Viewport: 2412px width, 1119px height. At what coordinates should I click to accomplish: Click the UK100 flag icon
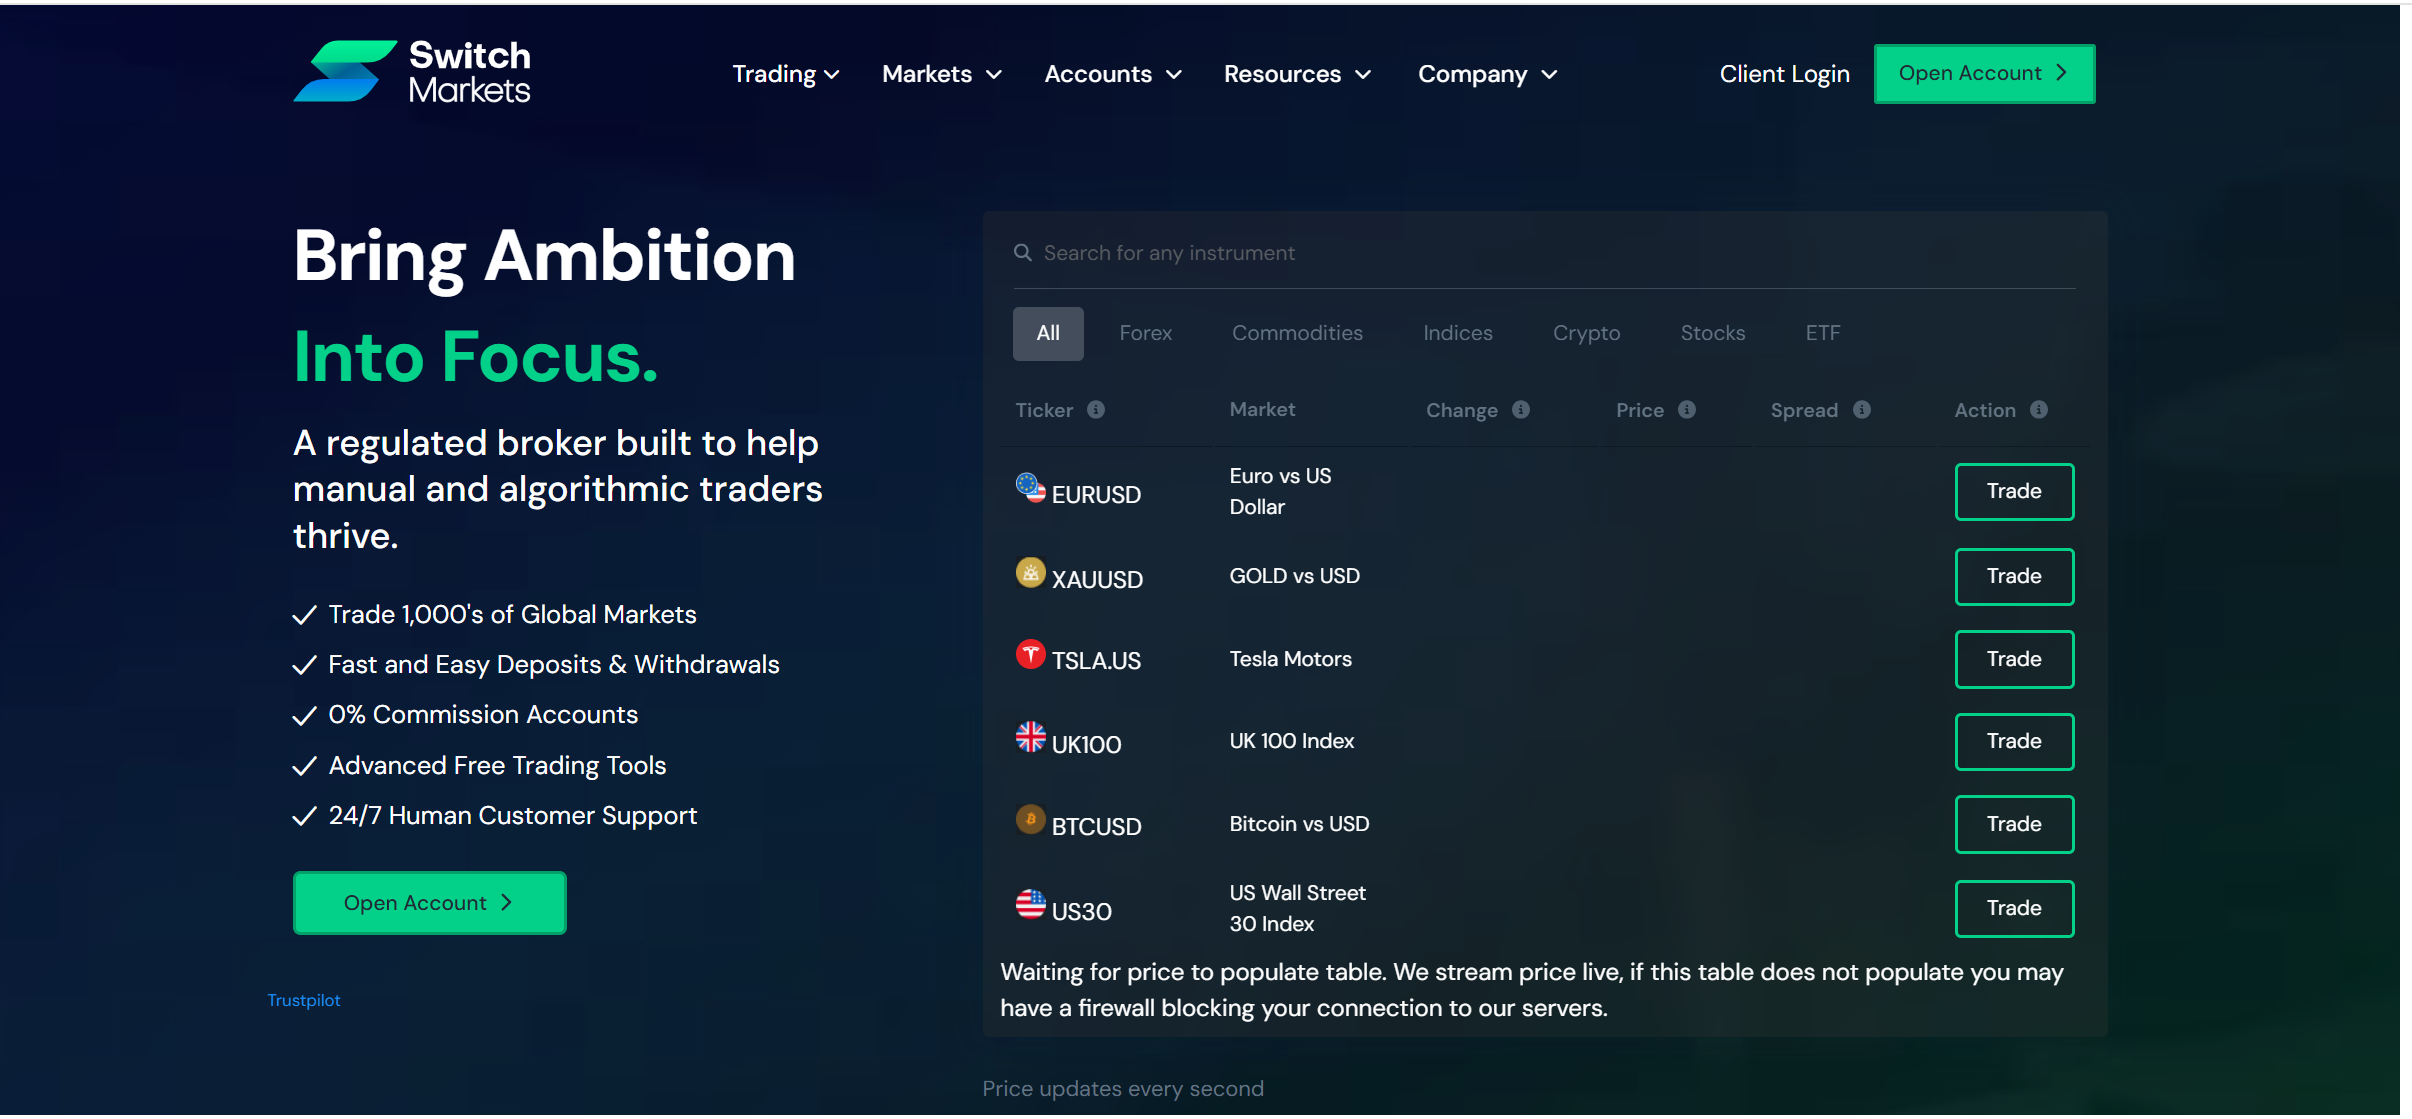1031,737
